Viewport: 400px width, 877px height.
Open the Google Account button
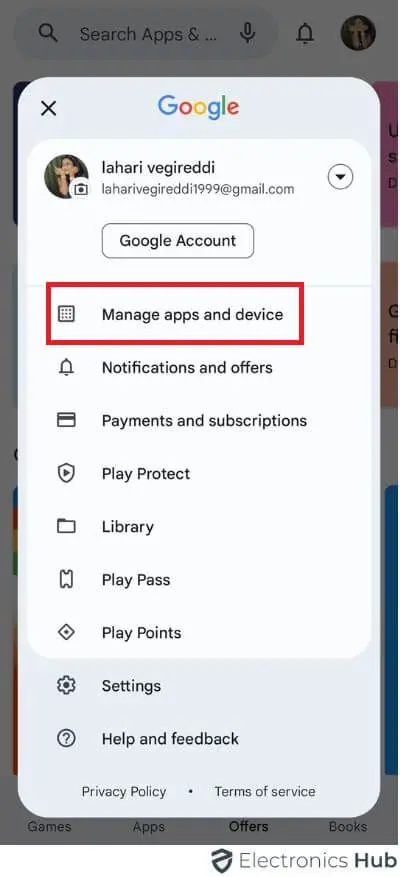pos(178,241)
